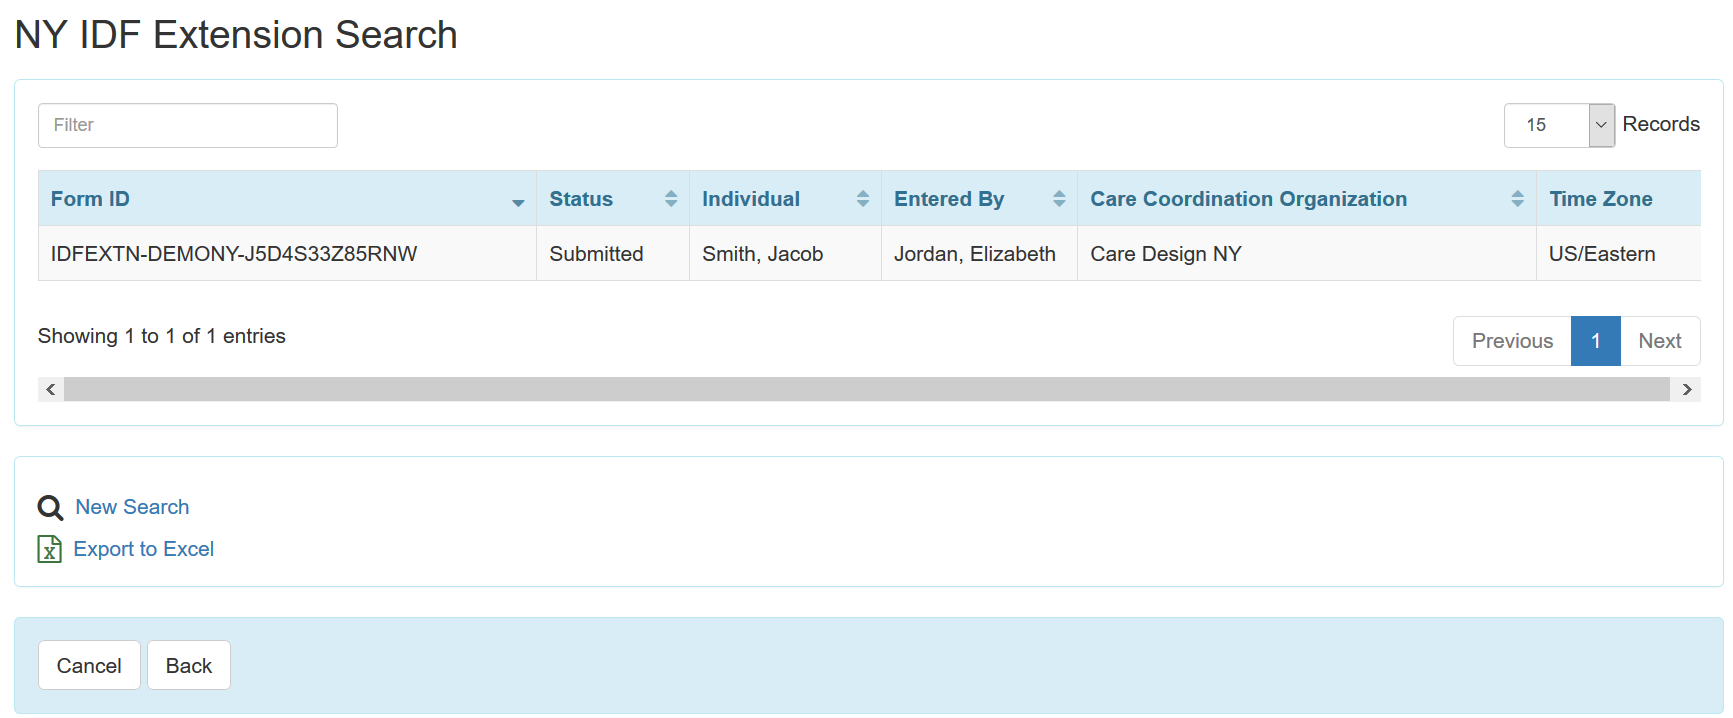Viewport: 1733px width, 718px height.
Task: Click the magnifying glass search icon
Action: pos(50,508)
